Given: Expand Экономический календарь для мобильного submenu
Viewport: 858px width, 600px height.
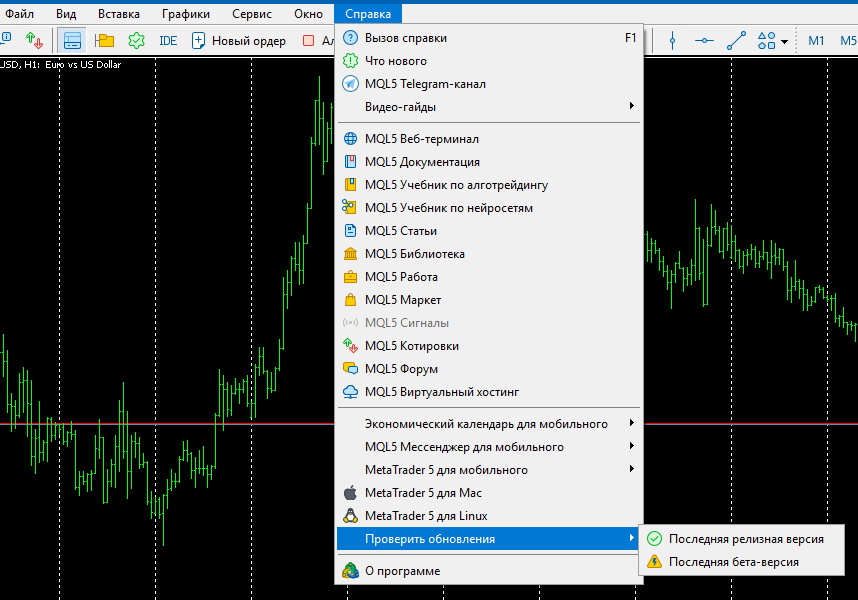Looking at the screenshot, I should (x=488, y=424).
